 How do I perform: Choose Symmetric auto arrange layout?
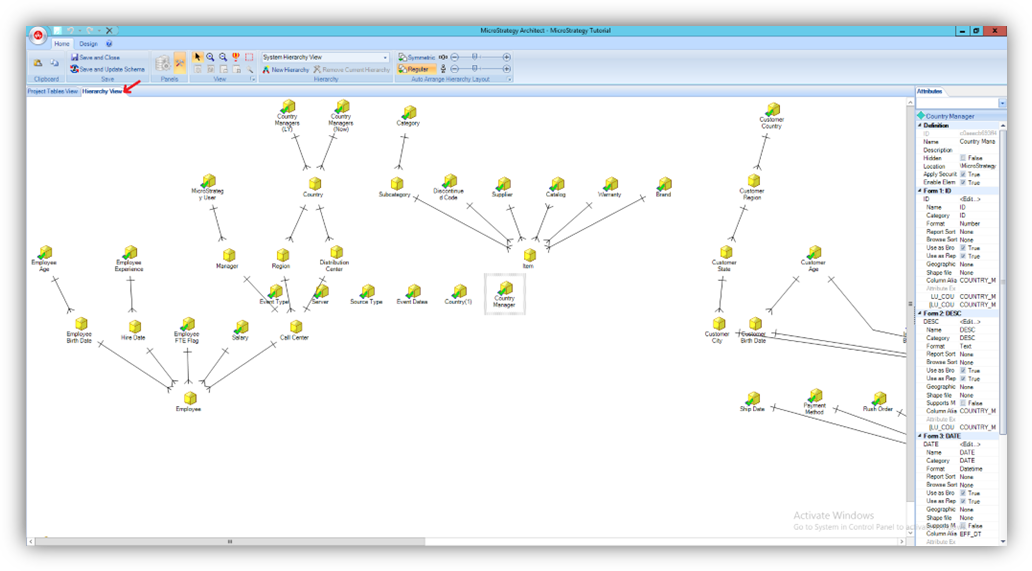point(417,57)
